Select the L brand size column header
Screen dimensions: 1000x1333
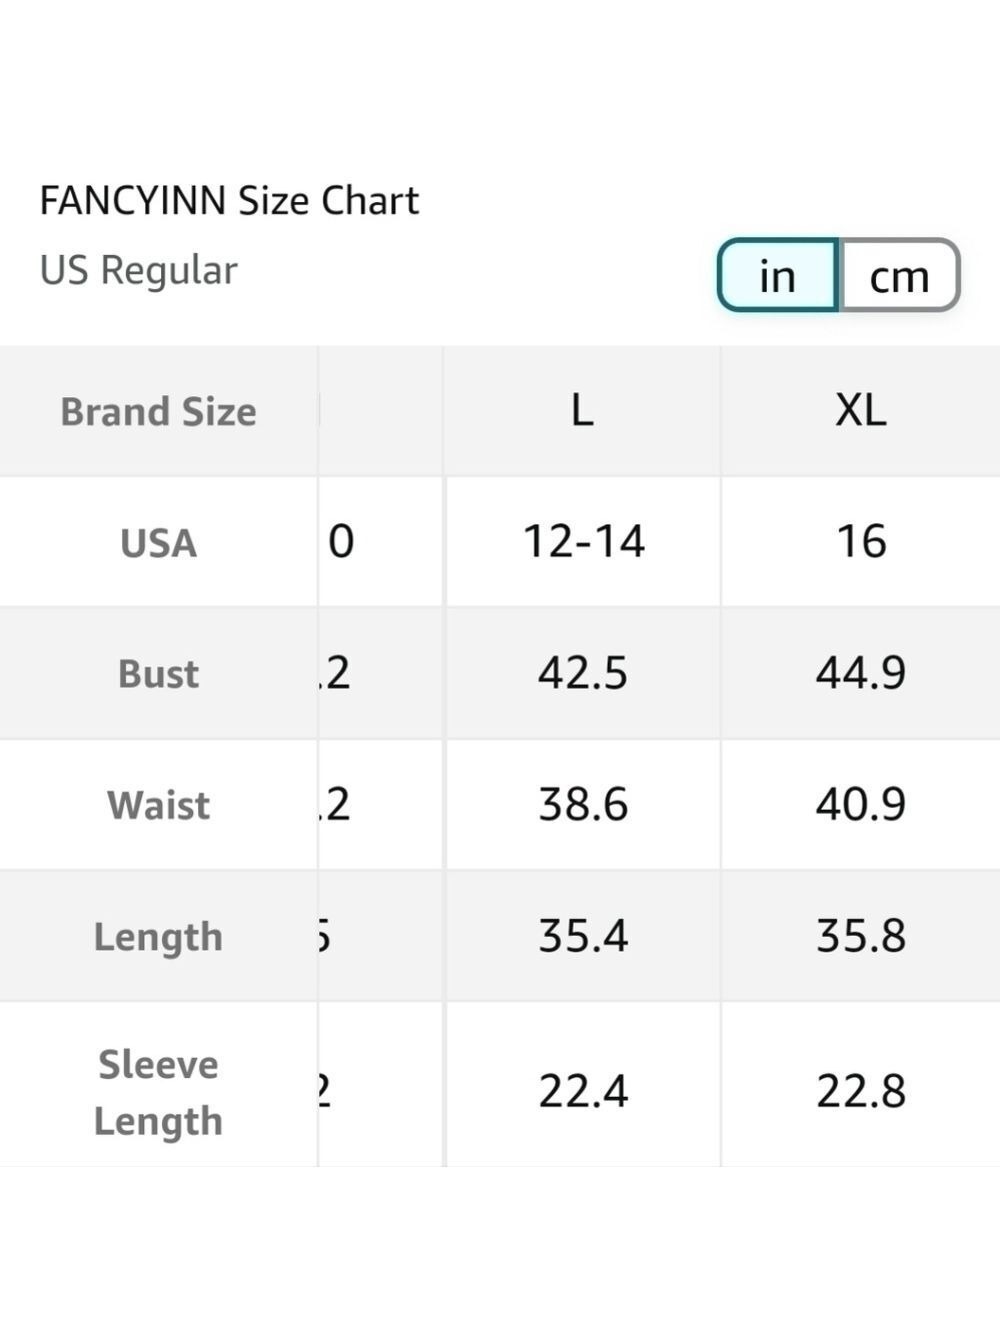point(583,410)
